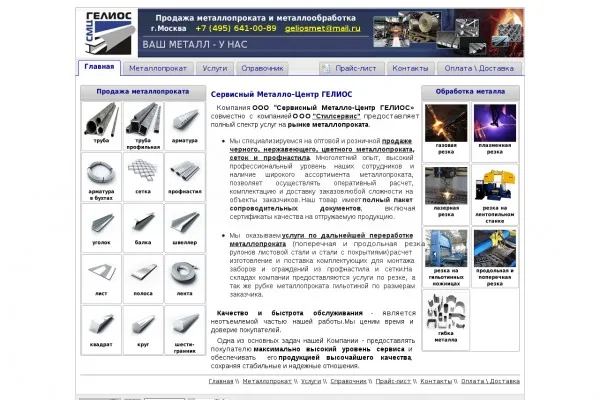Open the Контакты tab
The height and width of the screenshot is (400, 600).
[410, 69]
